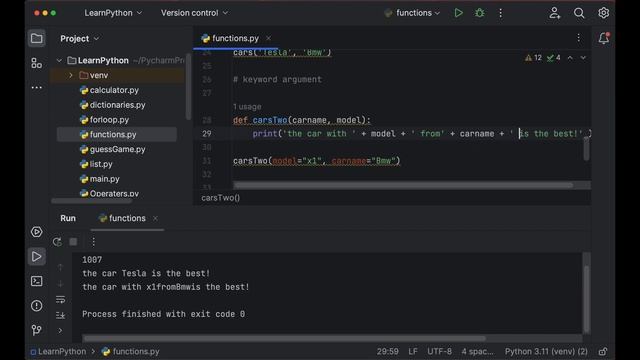Collapse the LearnPython root folder
Screen dimensions: 640x360
point(59,60)
